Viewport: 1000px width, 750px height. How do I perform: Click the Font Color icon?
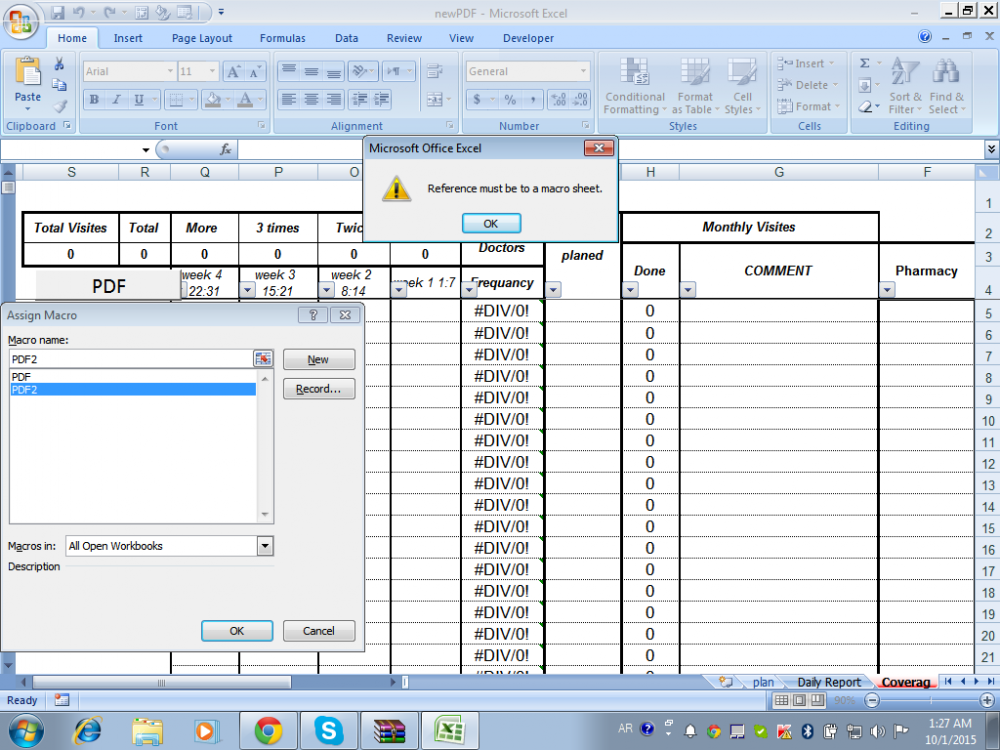245,99
